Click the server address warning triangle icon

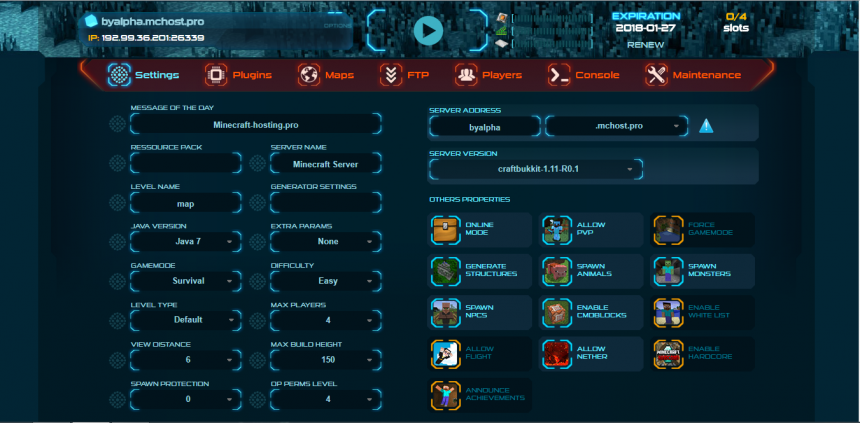(706, 126)
